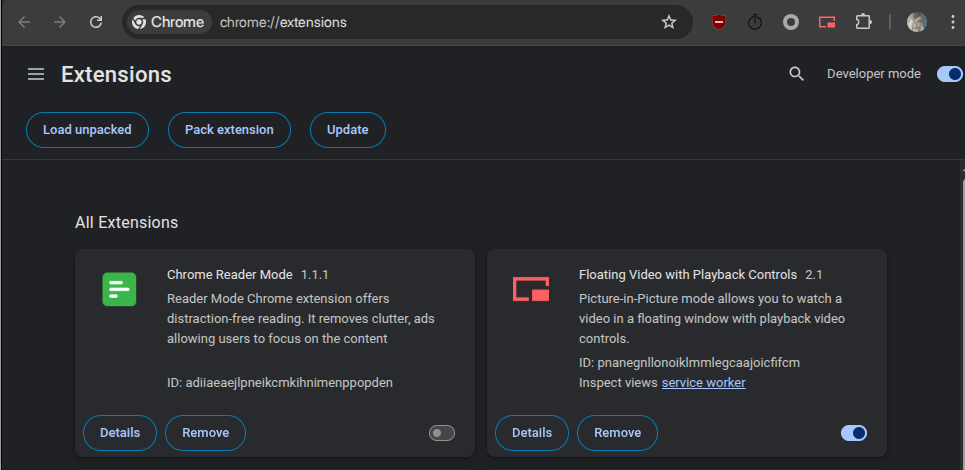Disable Floating Video with Playback Controls
The height and width of the screenshot is (470, 965).
click(x=854, y=433)
